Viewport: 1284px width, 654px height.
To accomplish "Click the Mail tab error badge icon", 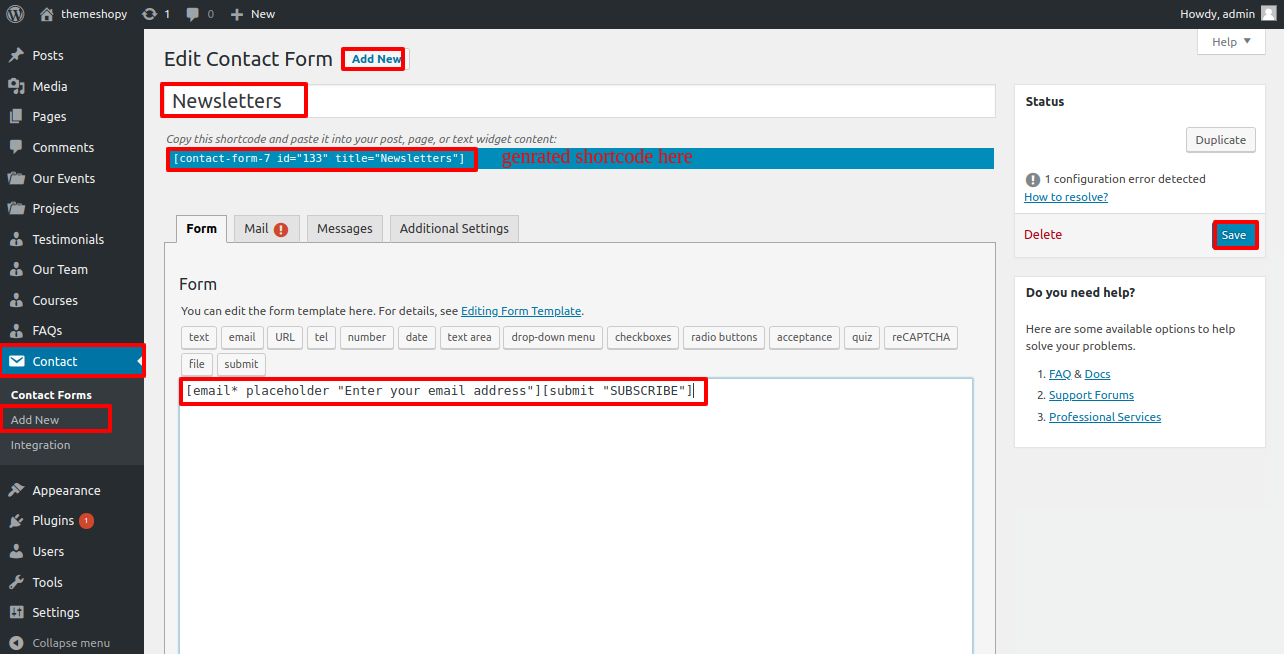I will [x=281, y=229].
